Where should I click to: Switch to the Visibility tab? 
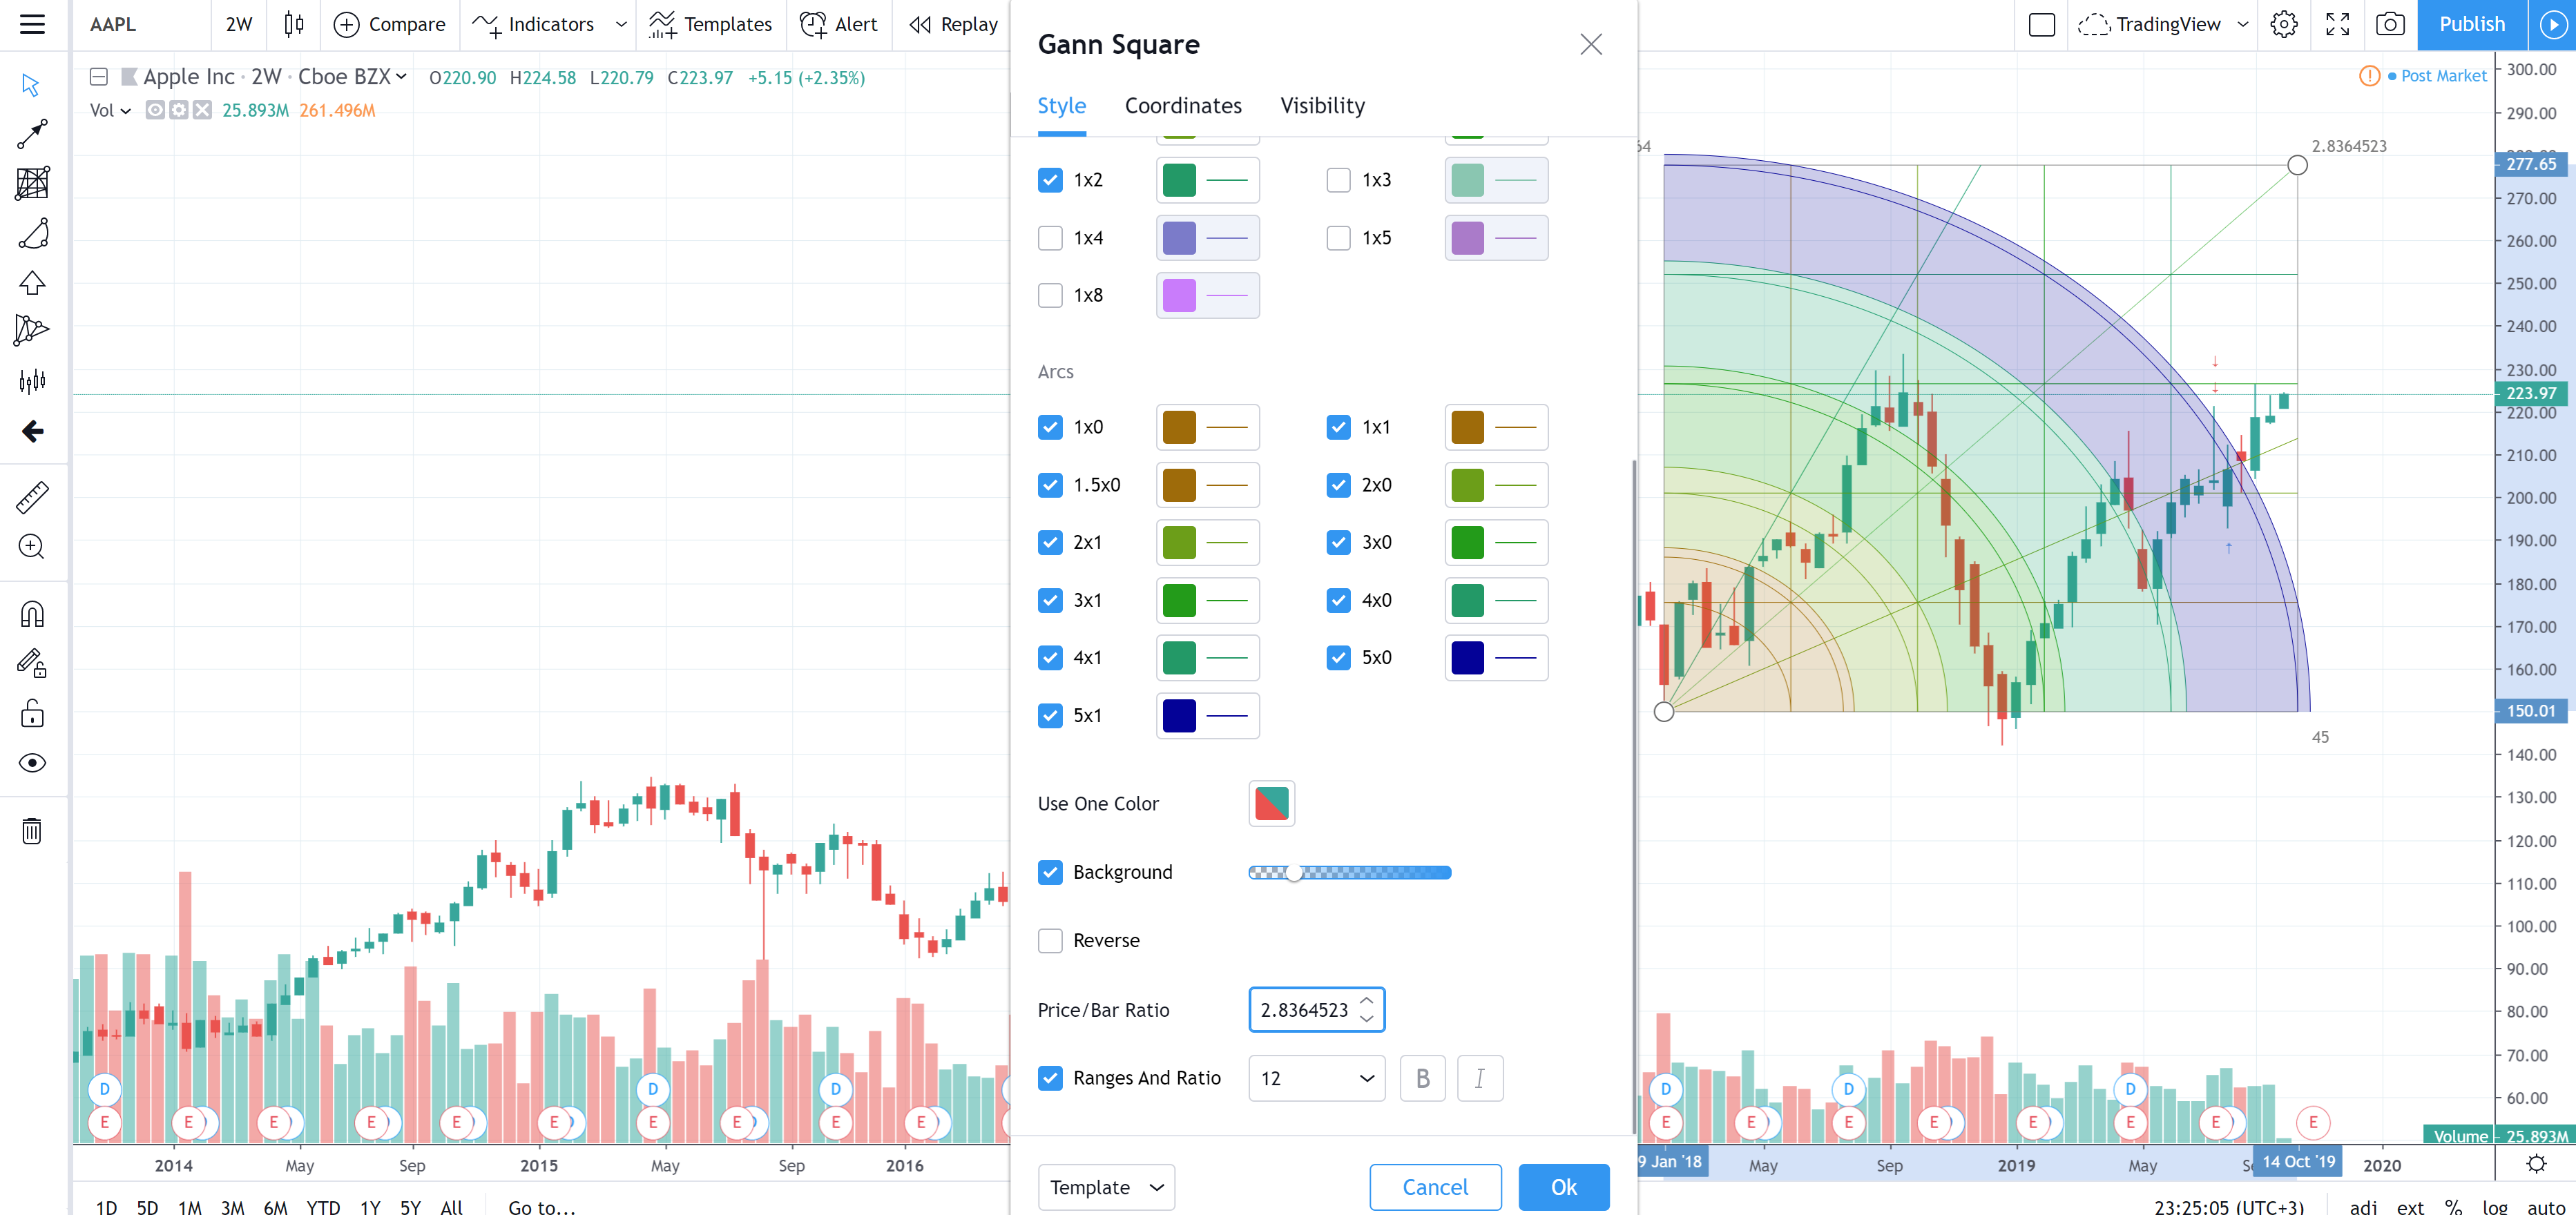tap(1323, 105)
